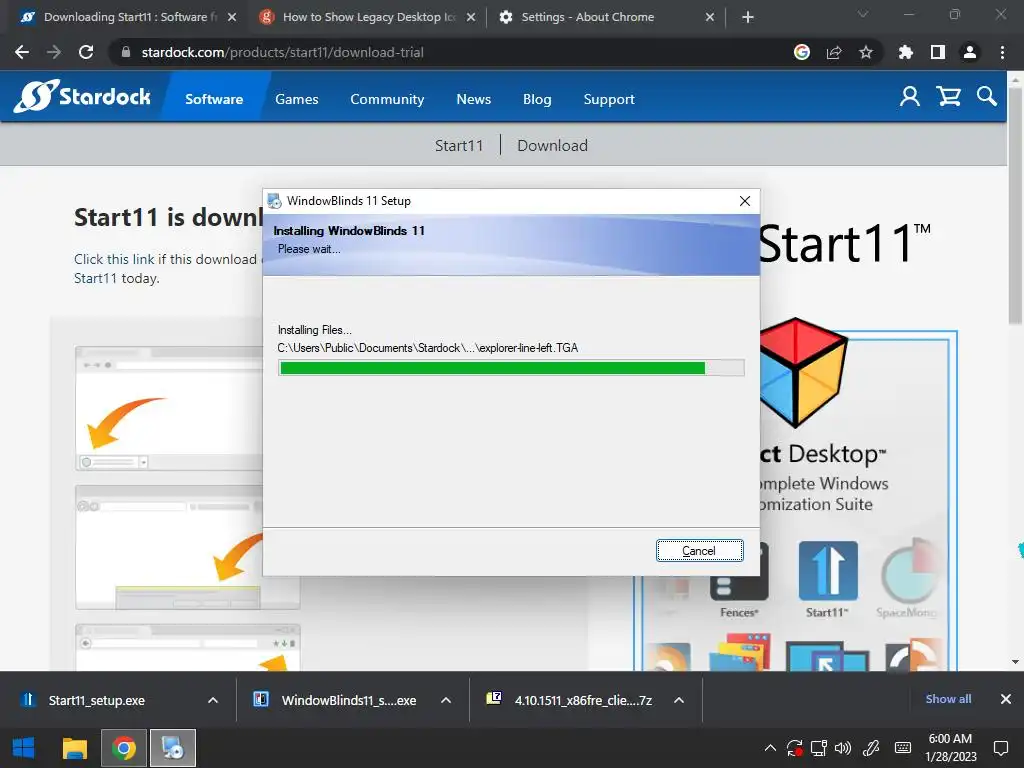
Task: Toggle Chrome side panel
Action: (x=938, y=52)
